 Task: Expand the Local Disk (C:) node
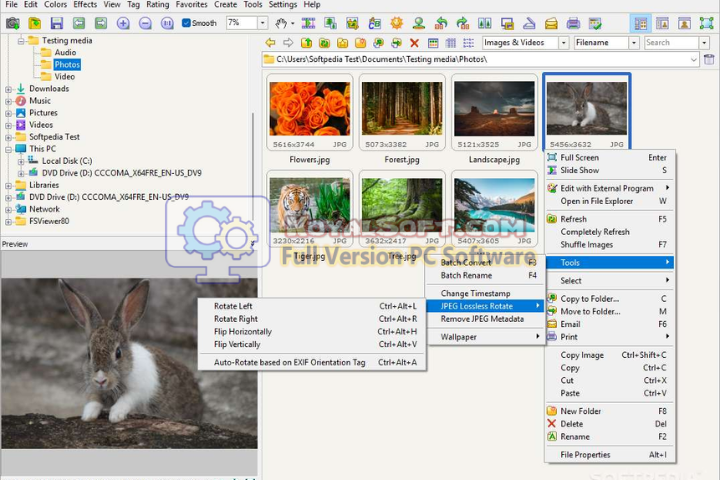click(x=21, y=161)
